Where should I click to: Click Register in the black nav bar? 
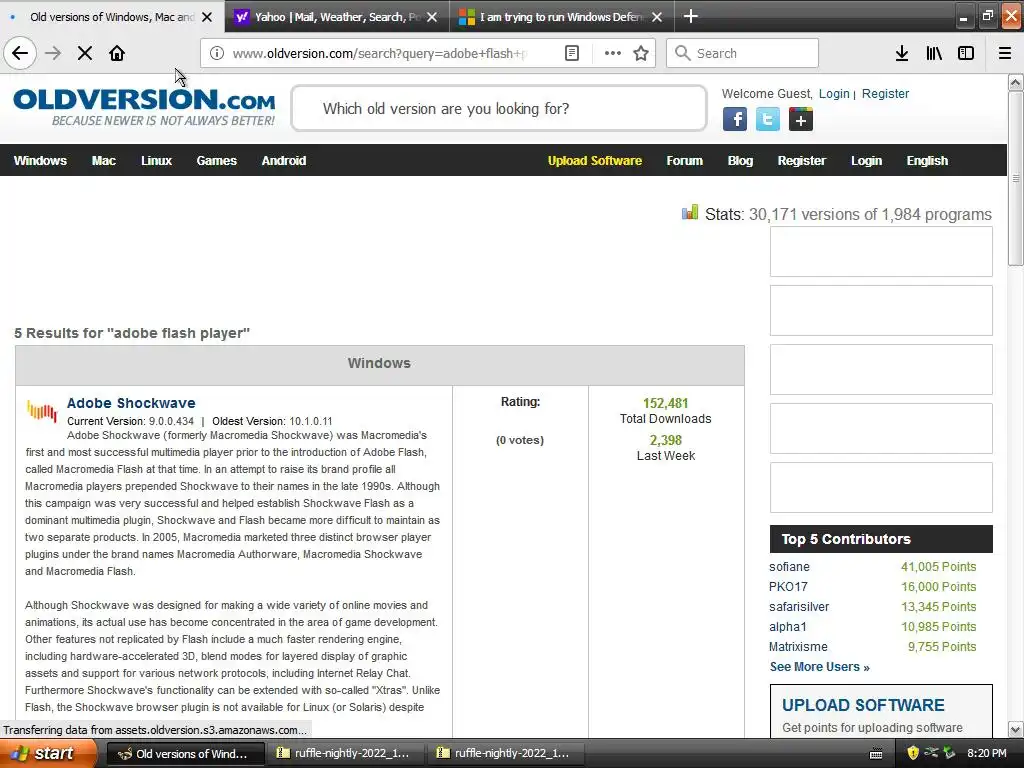coord(801,161)
